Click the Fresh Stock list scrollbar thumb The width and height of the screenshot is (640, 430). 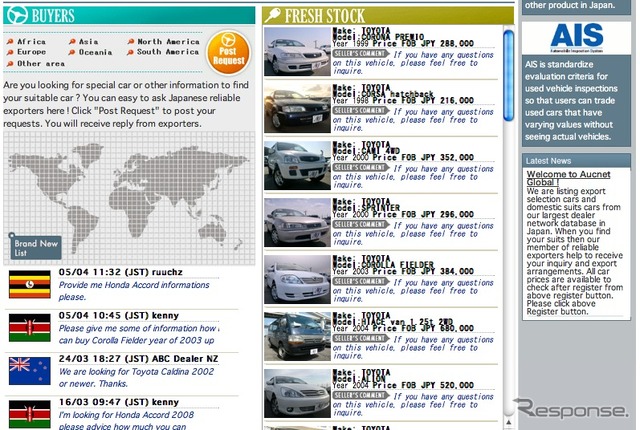tap(509, 76)
